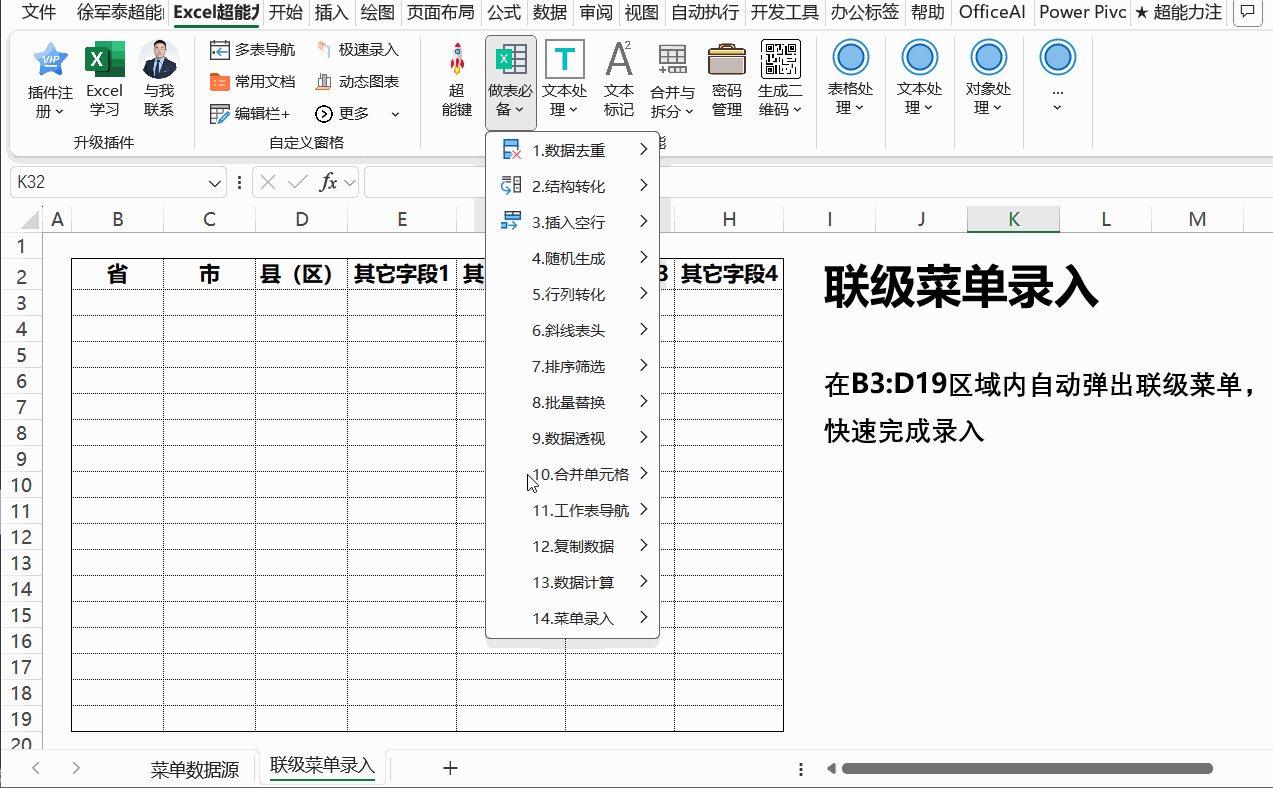Open 11.工作表导航 submenu
1273x788 pixels.
[572, 510]
